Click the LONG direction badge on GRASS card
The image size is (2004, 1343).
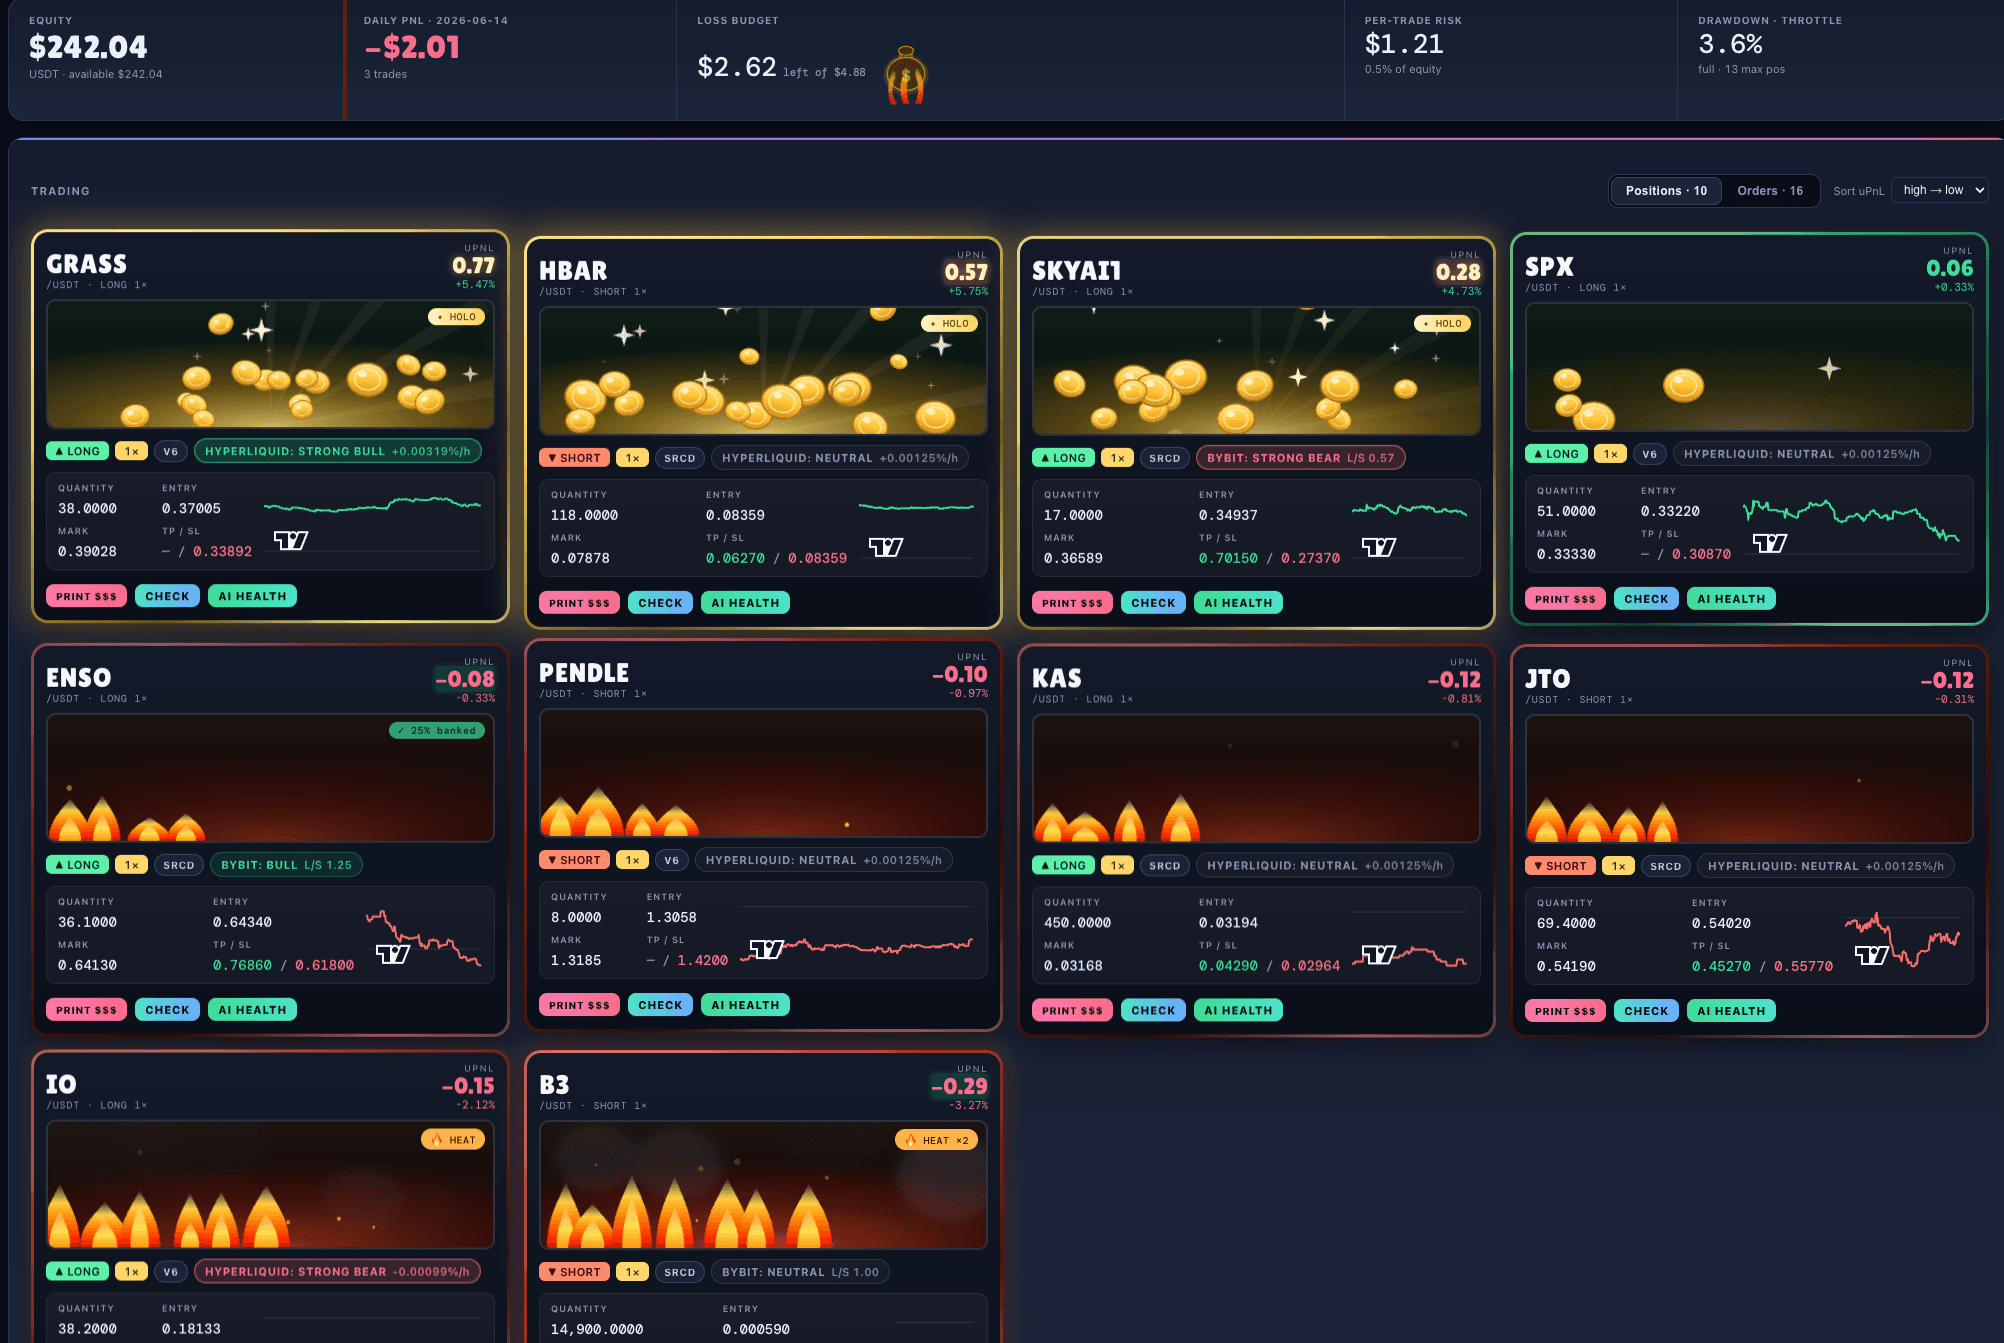pyautogui.click(x=77, y=451)
